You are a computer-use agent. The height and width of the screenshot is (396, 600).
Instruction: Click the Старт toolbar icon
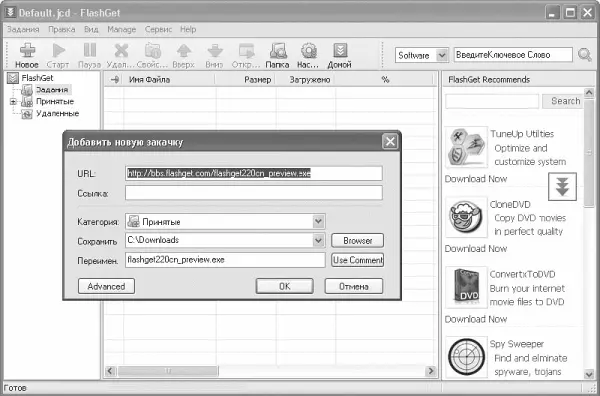click(59, 51)
